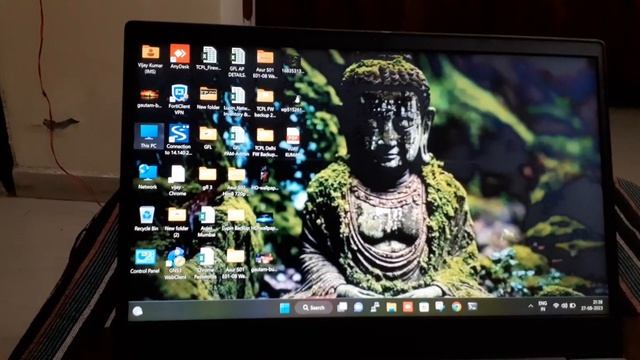
Task: Open the Asian Mumbai Excel file
Action: coord(207,221)
